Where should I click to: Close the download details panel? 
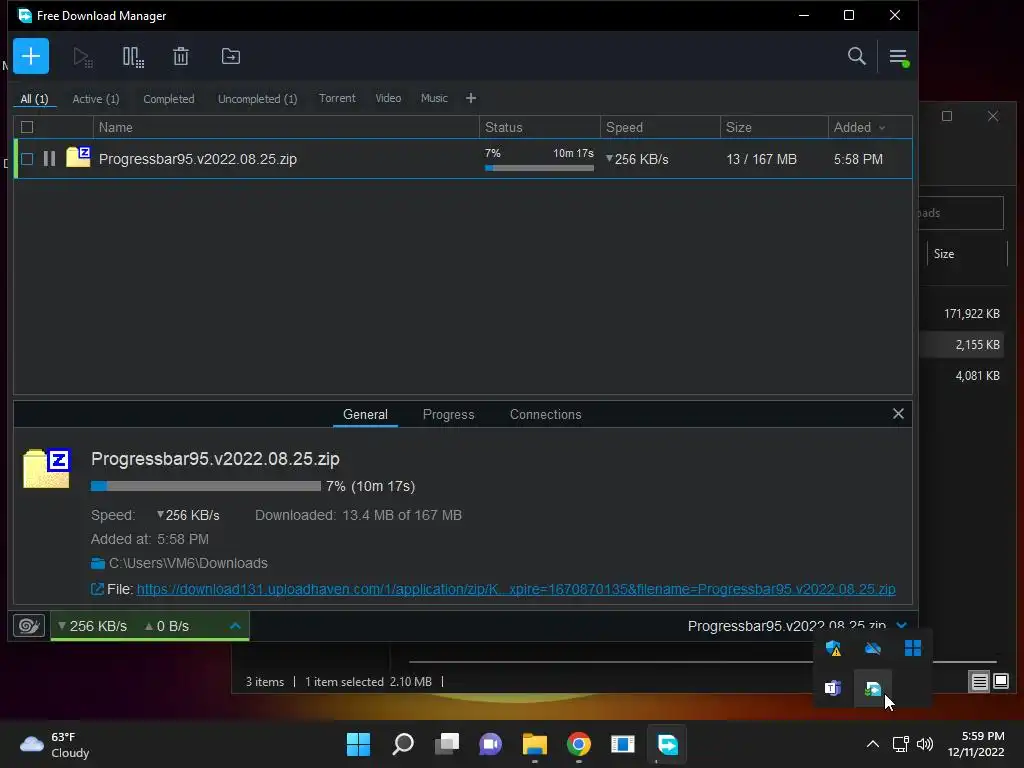point(898,413)
